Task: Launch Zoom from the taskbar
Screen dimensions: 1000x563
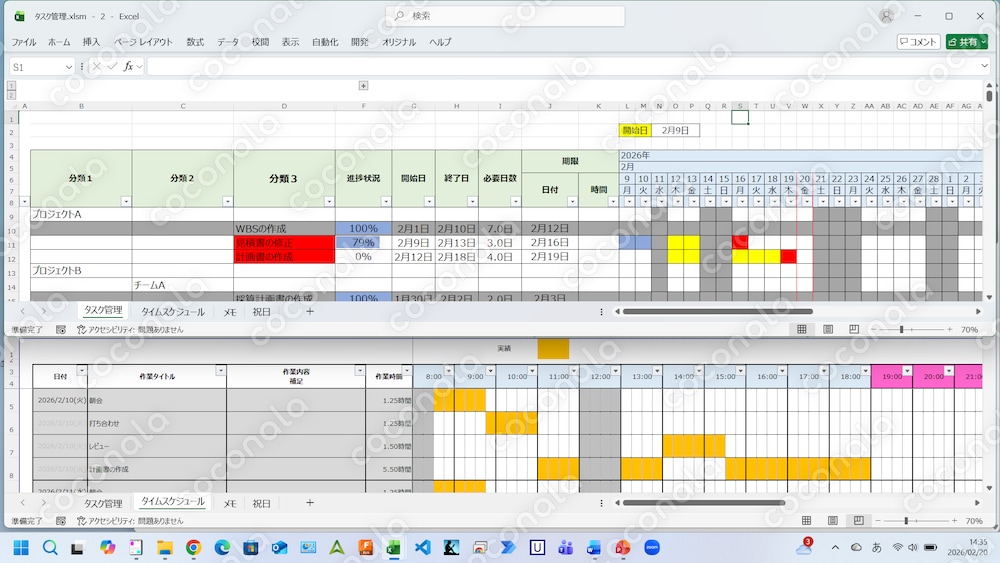Action: (x=652, y=547)
